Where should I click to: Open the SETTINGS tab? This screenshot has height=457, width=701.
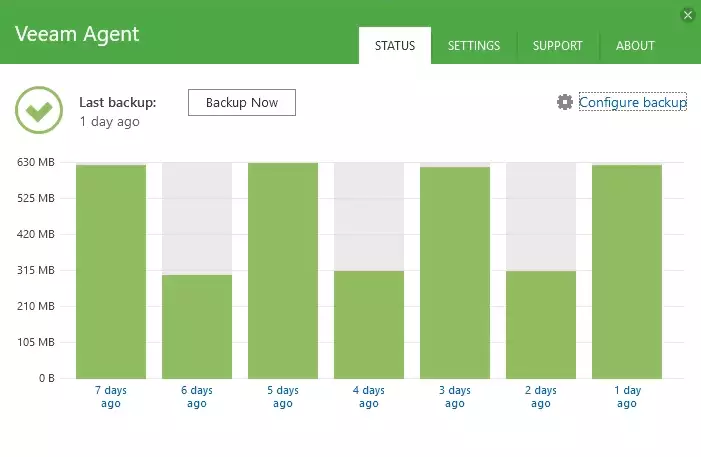tap(473, 46)
